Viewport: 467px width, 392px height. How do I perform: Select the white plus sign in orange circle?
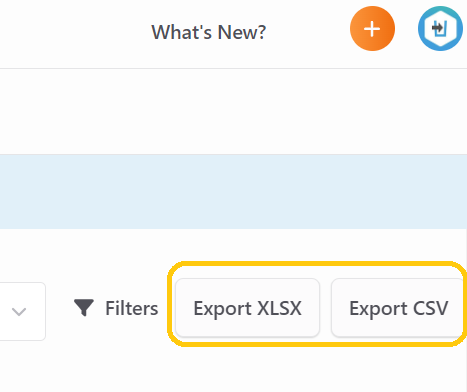372,29
